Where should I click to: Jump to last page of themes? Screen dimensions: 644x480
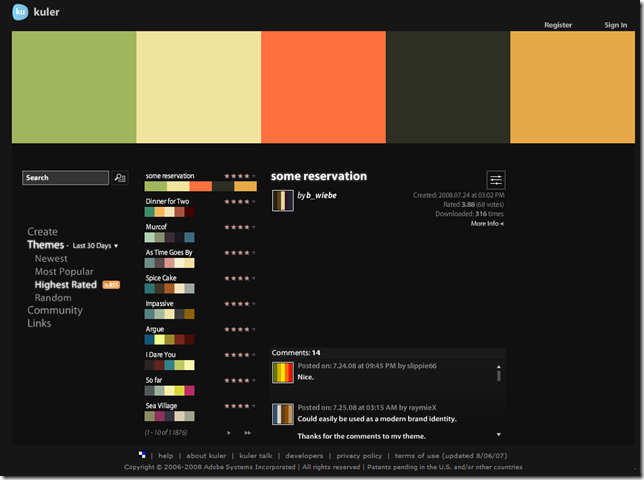(248, 432)
